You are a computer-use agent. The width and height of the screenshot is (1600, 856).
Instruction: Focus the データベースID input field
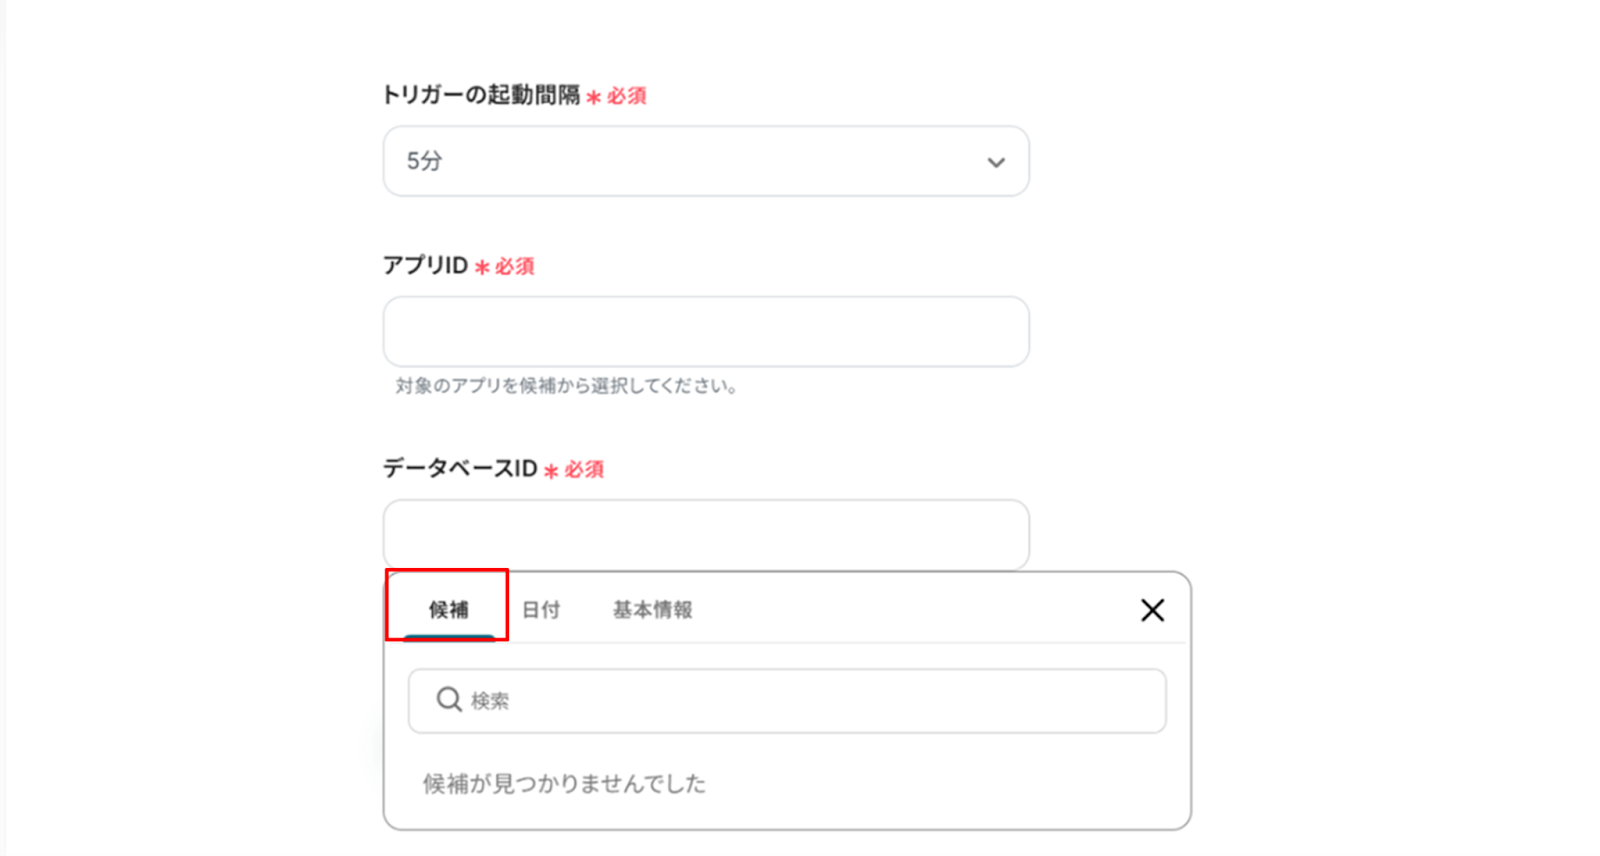[x=705, y=534]
